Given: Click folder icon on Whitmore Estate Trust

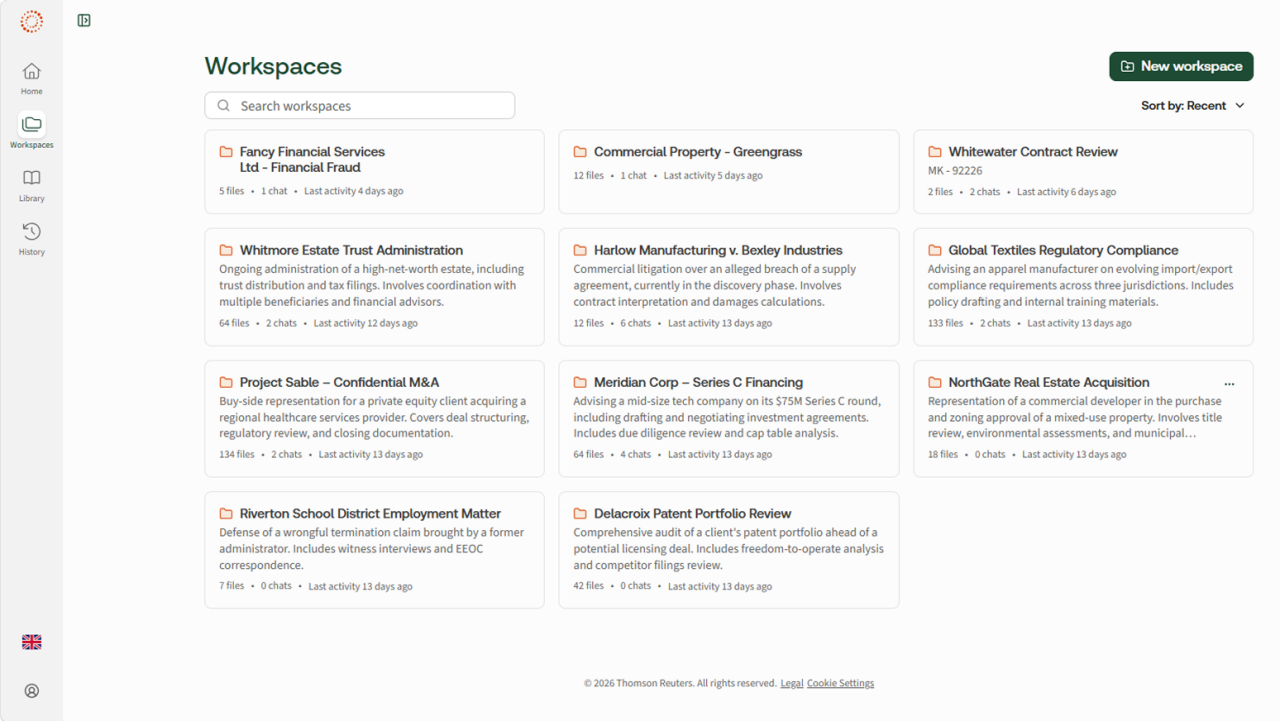Looking at the screenshot, I should pyautogui.click(x=226, y=250).
